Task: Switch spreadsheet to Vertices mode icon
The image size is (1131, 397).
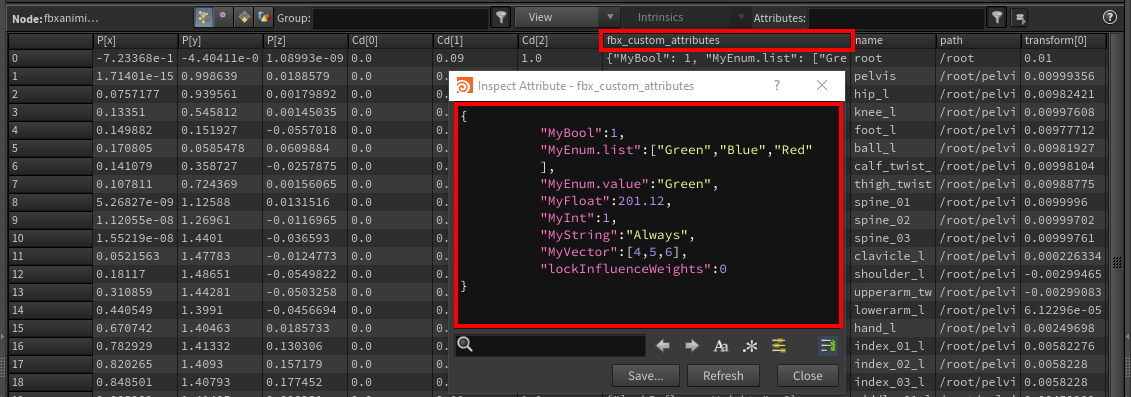Action: 224,17
